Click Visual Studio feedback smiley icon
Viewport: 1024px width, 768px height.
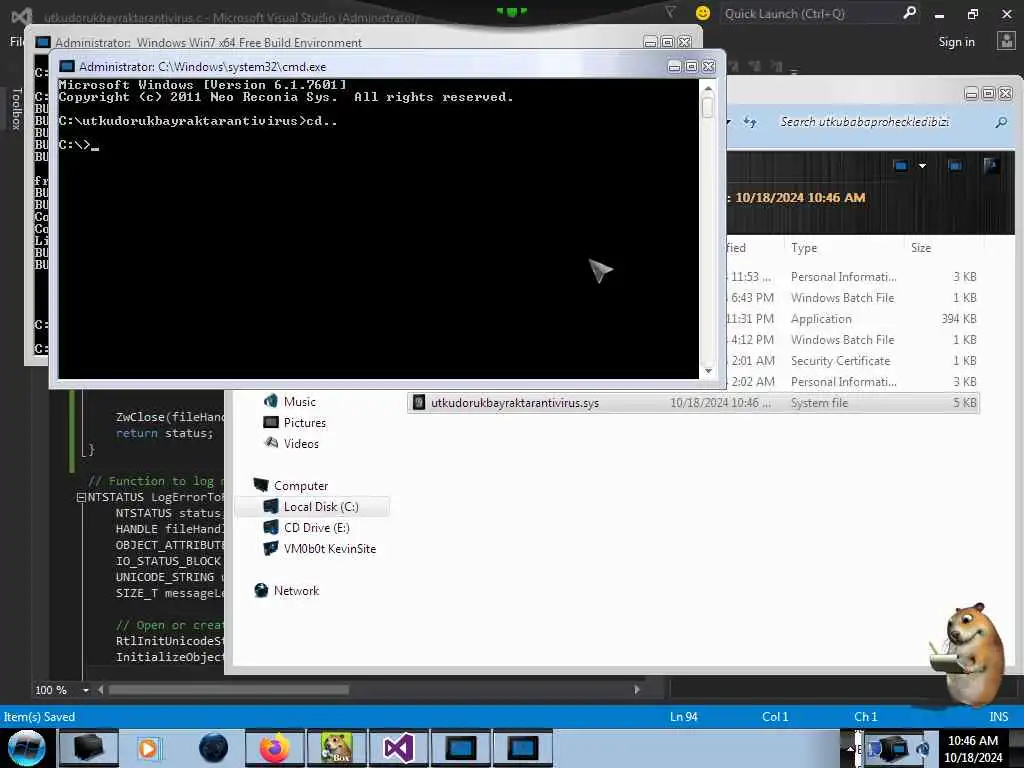click(703, 13)
